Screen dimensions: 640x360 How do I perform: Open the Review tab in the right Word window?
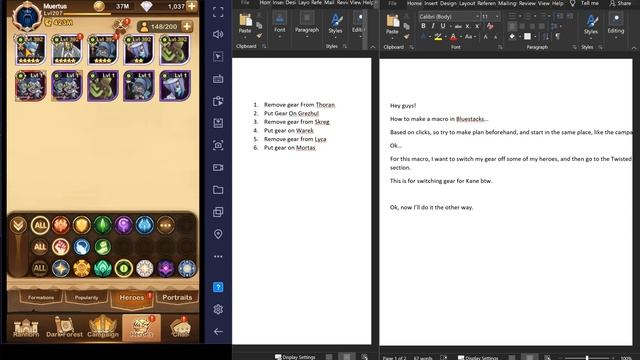pos(527,3)
